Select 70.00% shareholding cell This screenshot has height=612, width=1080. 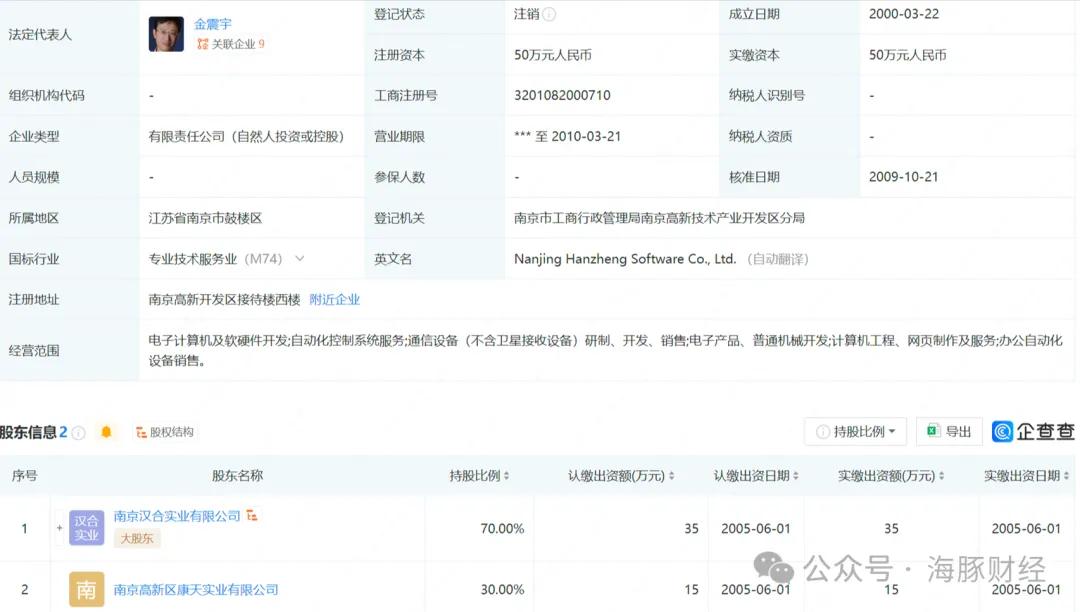502,529
